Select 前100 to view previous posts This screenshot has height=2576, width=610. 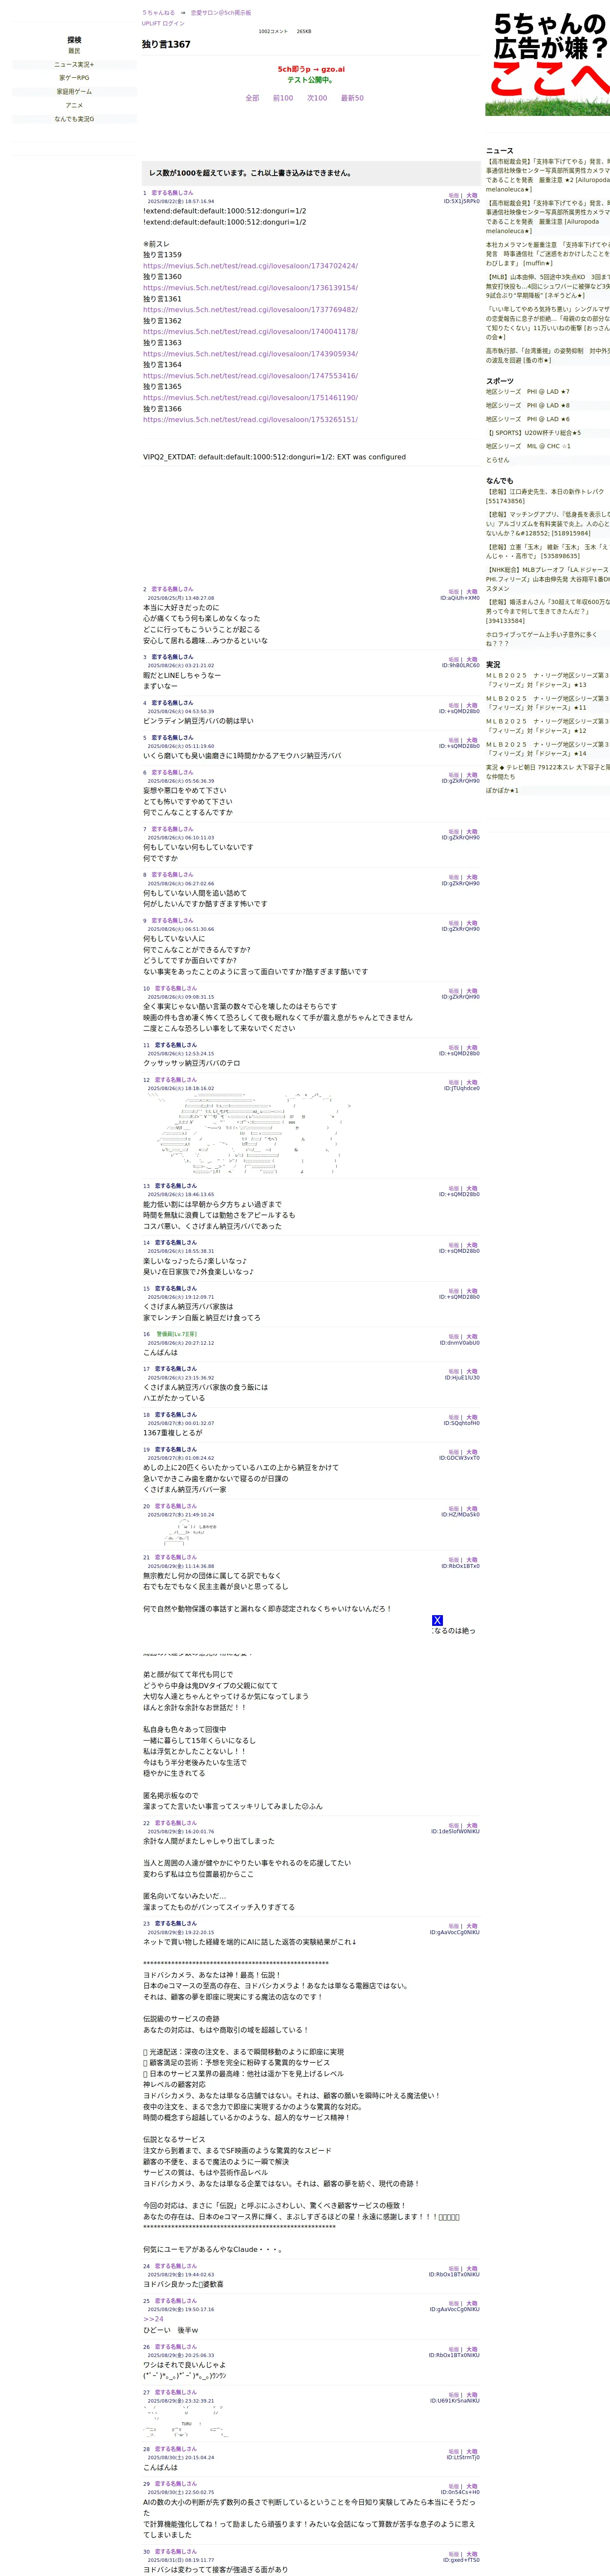283,98
